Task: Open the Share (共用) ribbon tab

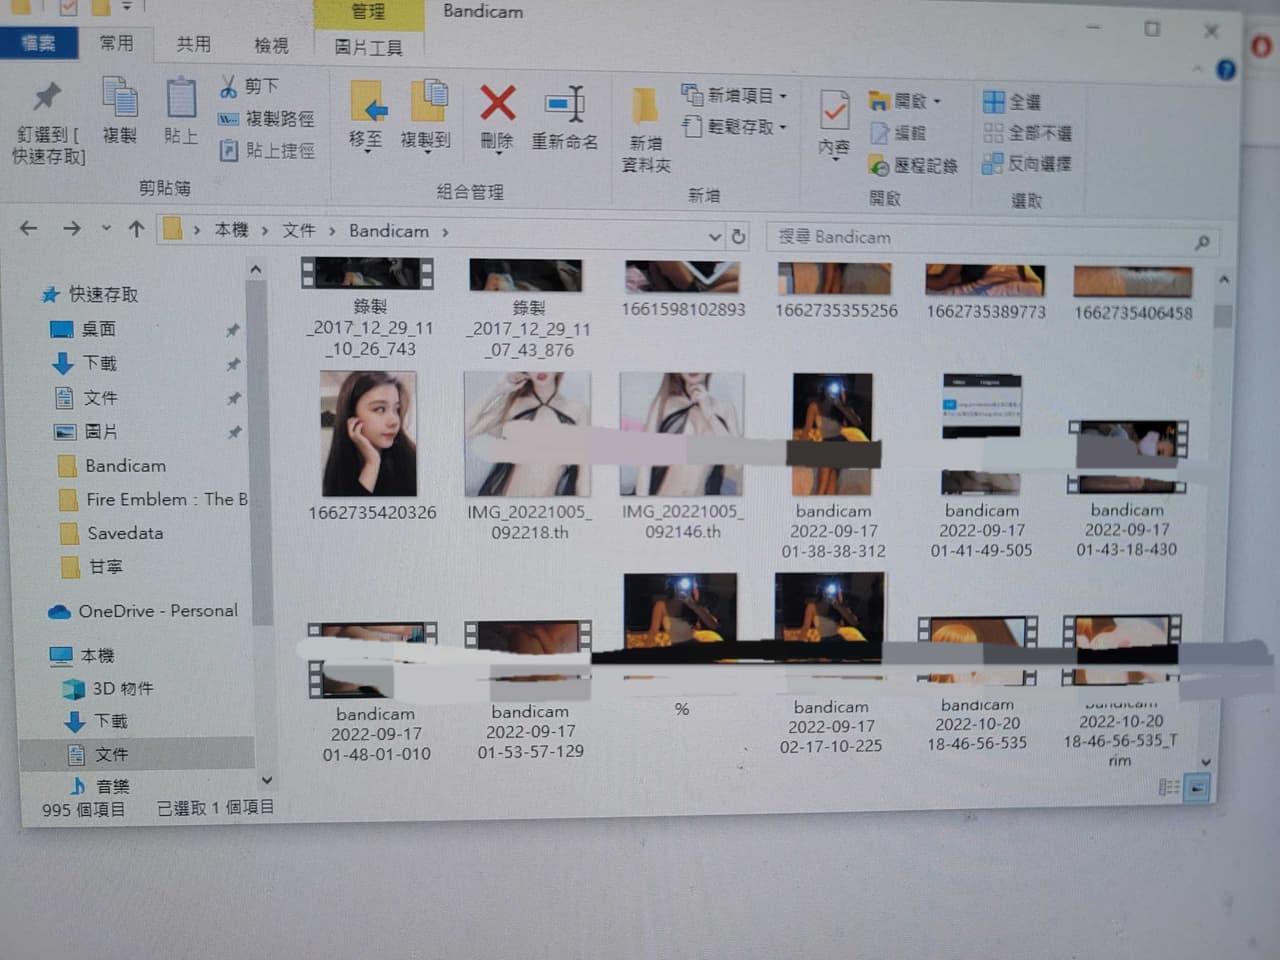Action: click(193, 44)
